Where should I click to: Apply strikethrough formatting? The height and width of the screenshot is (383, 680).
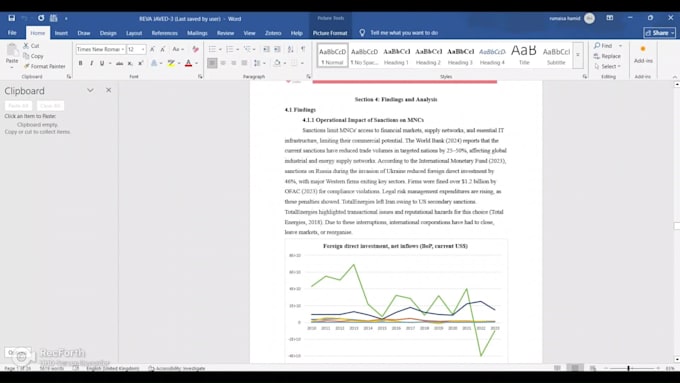click(x=119, y=63)
